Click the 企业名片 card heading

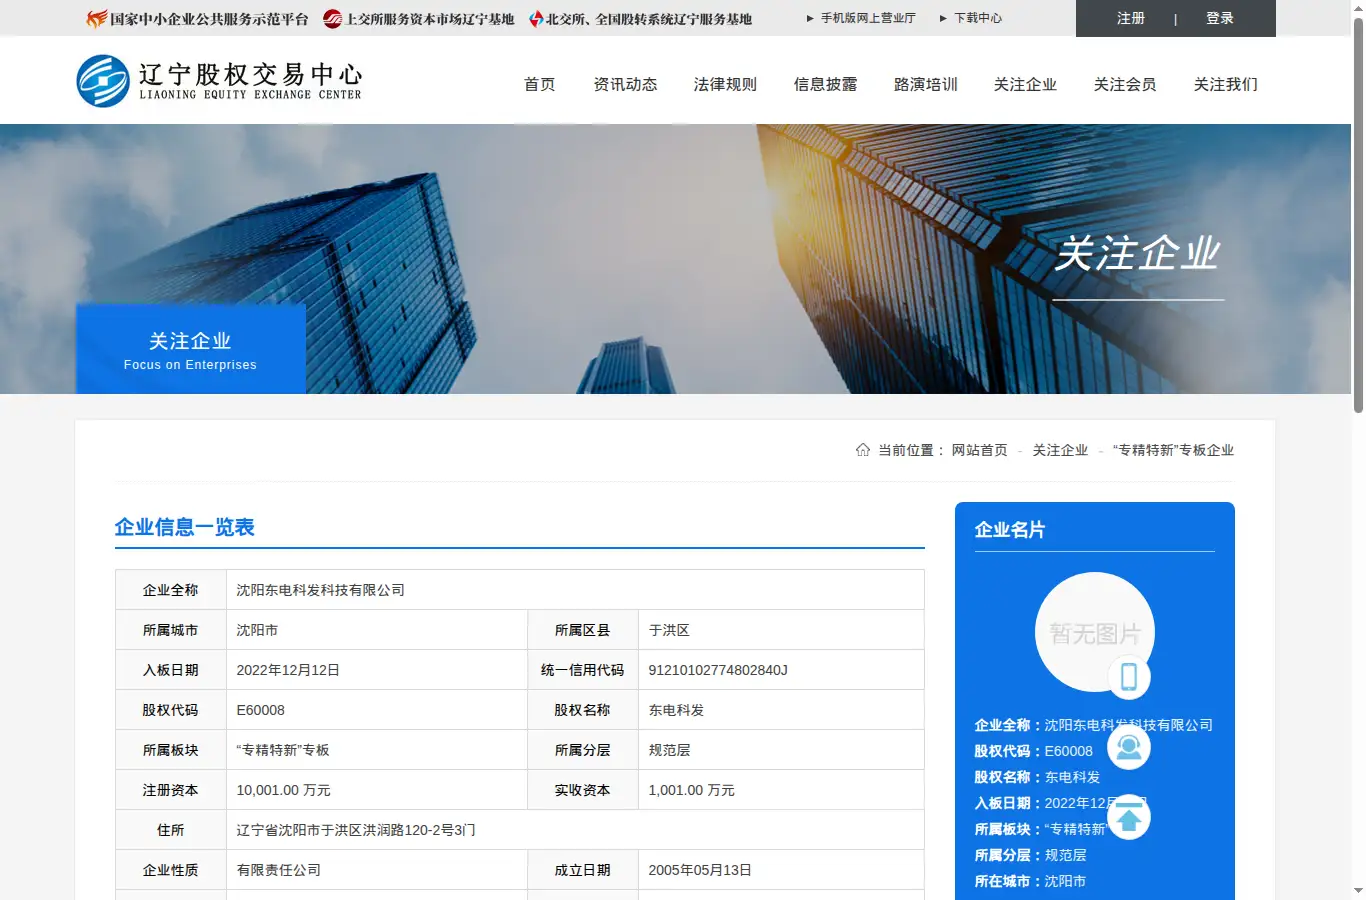[1010, 530]
